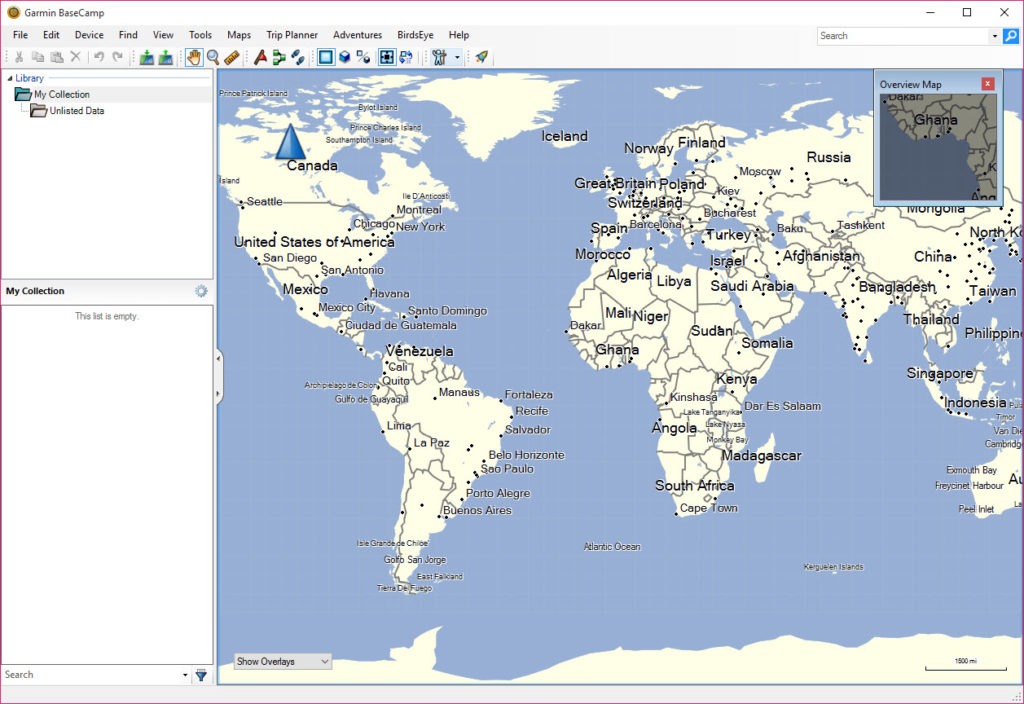
Task: Open the top search box dropdown arrow
Action: click(x=995, y=36)
